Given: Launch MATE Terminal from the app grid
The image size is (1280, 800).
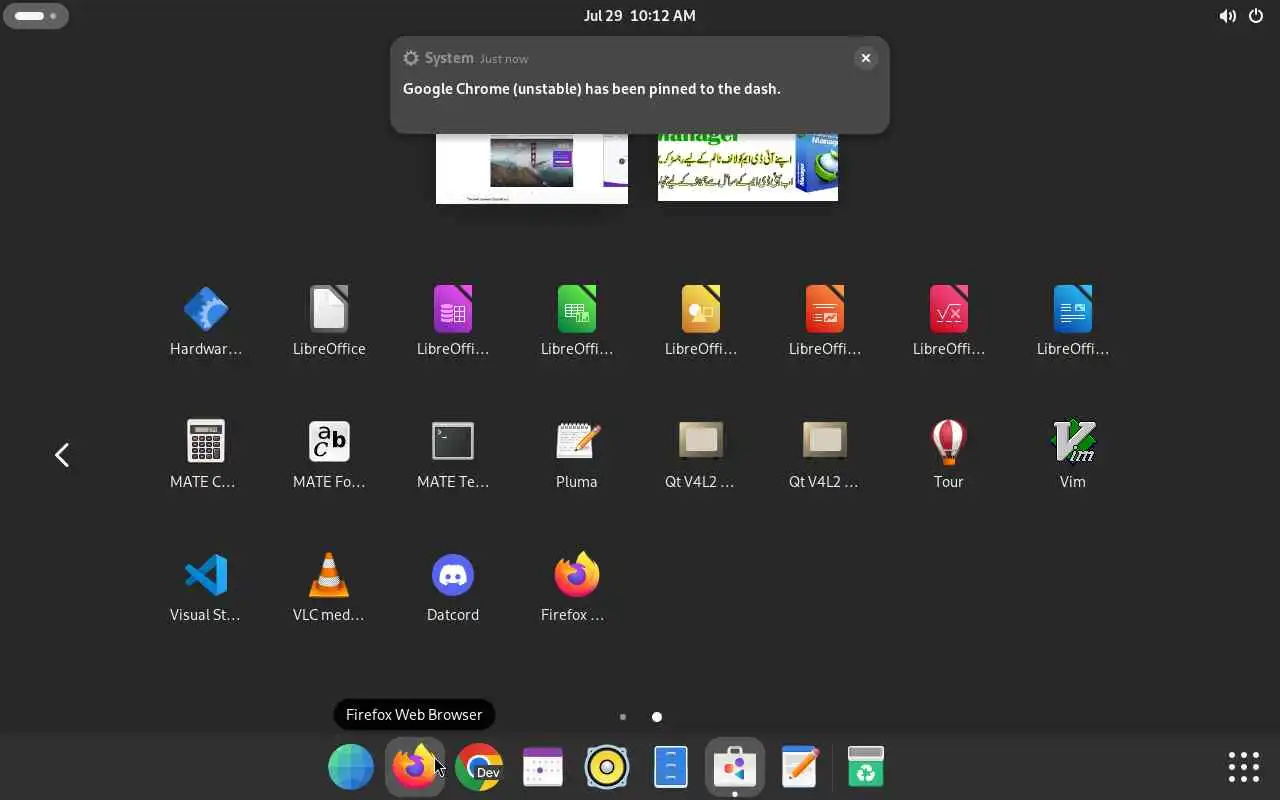Looking at the screenshot, I should (453, 454).
